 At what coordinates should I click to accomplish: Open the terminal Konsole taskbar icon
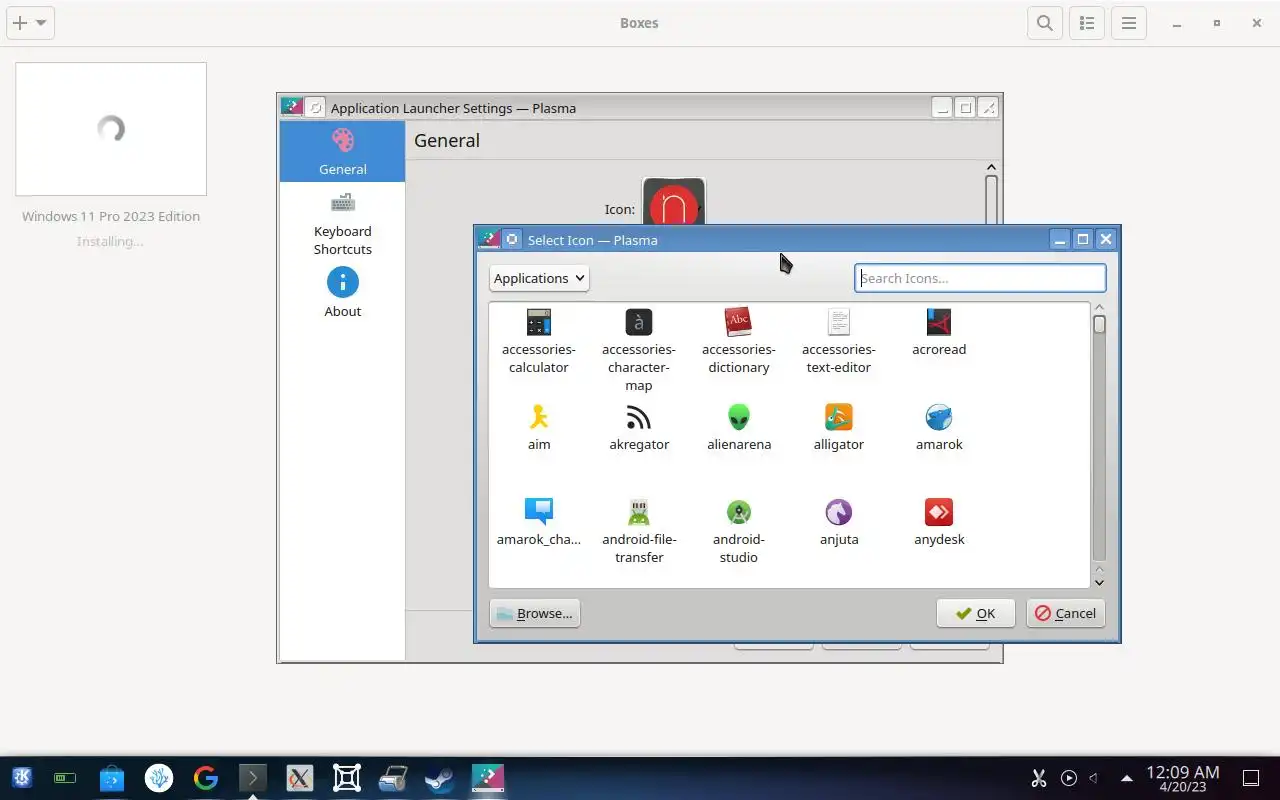click(x=252, y=778)
